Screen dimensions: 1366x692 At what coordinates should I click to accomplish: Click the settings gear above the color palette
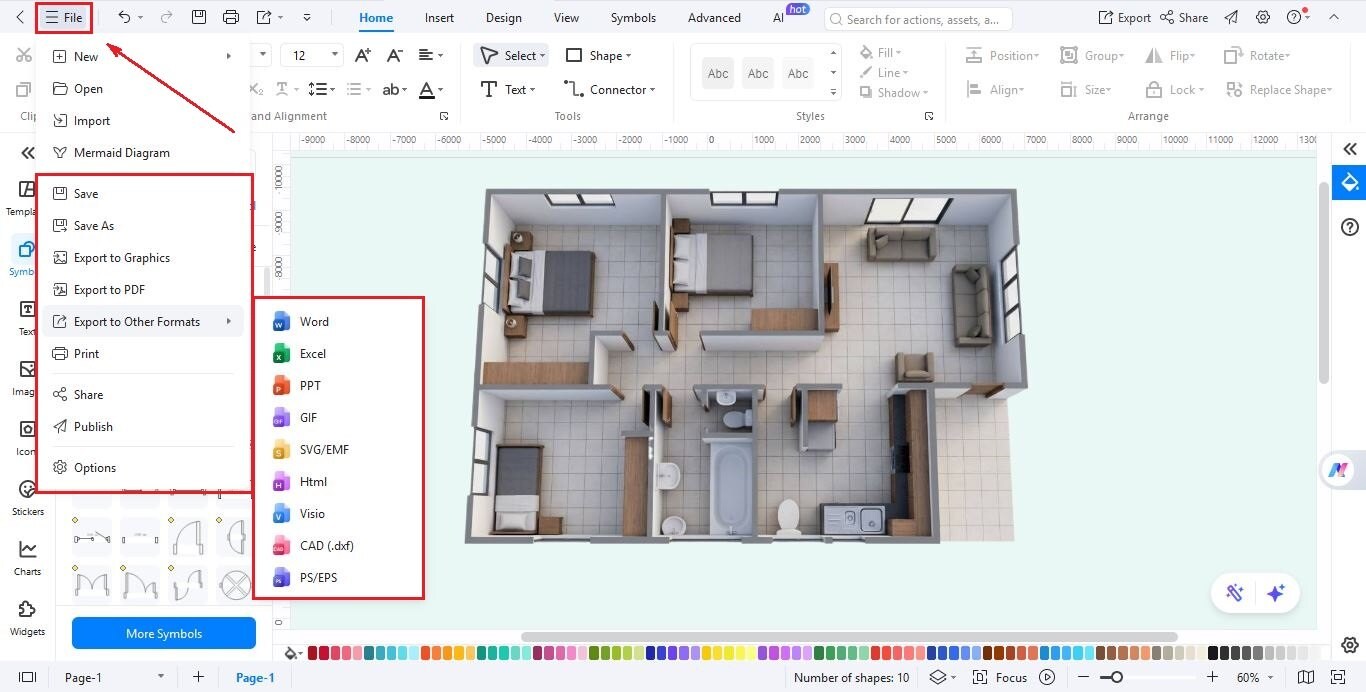(x=1350, y=645)
